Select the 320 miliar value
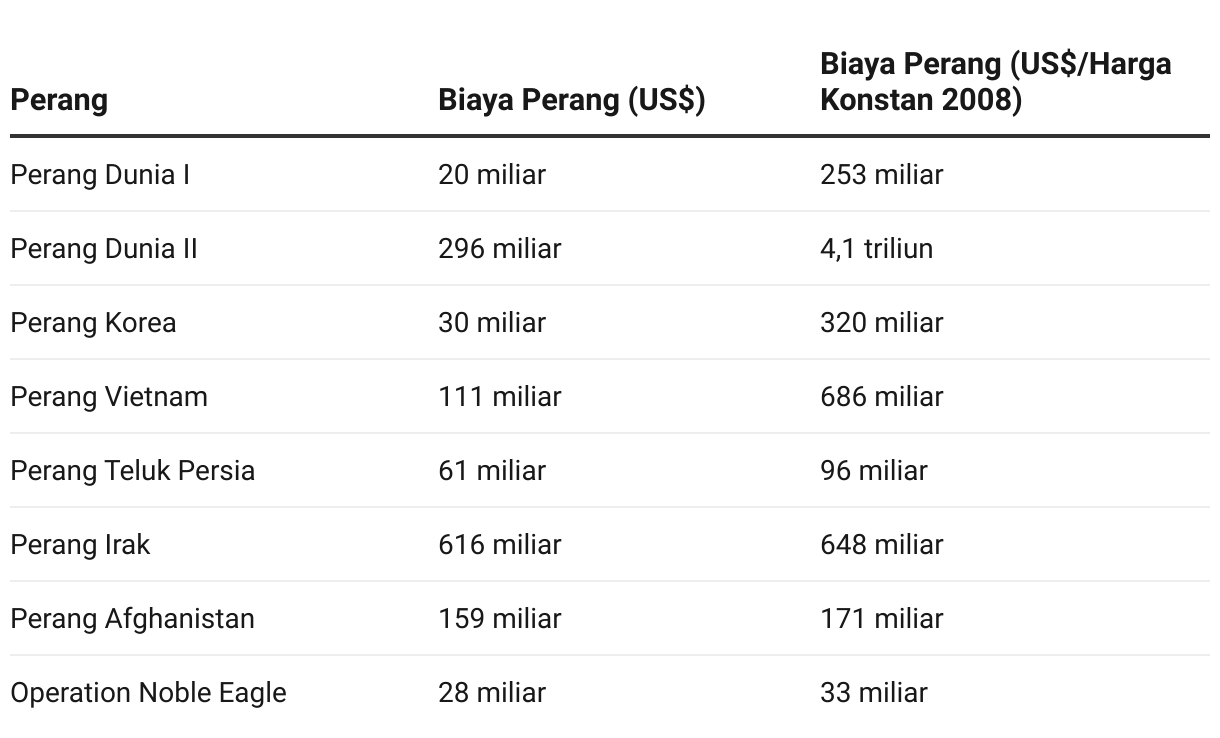Screen dimensions: 1220x738 pyautogui.click(x=882, y=323)
